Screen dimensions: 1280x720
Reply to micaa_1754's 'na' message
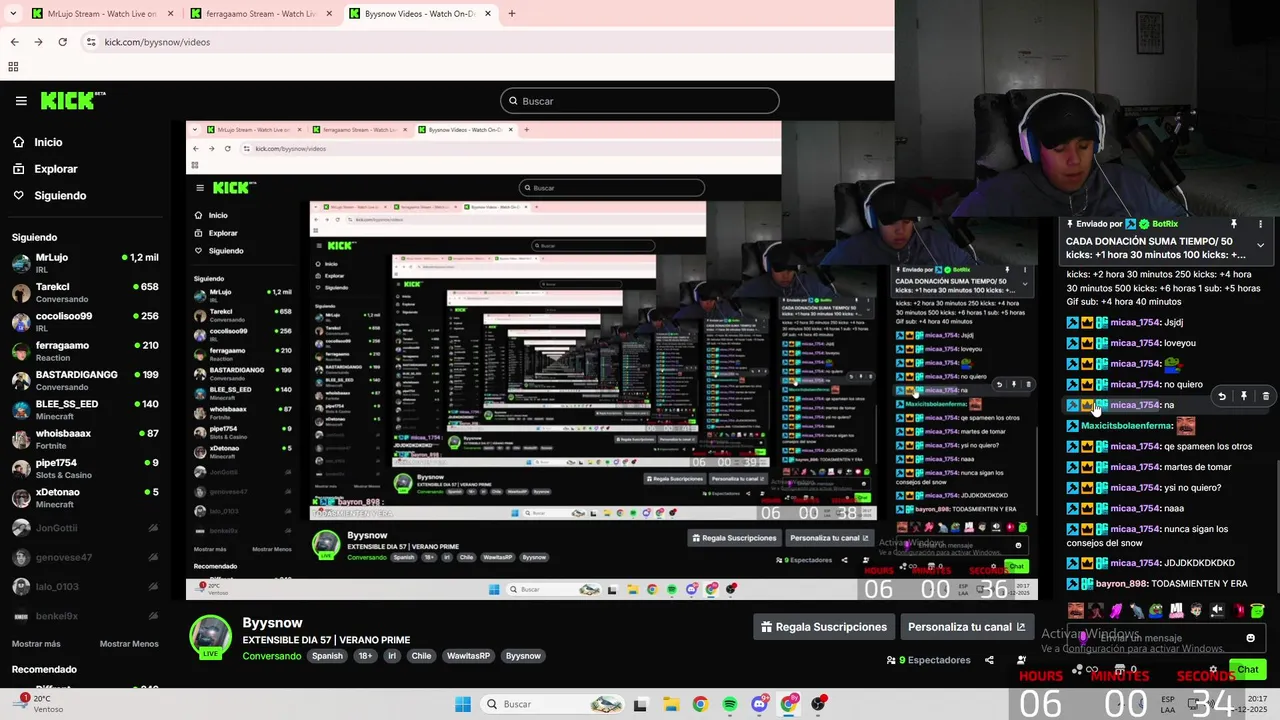point(1221,397)
